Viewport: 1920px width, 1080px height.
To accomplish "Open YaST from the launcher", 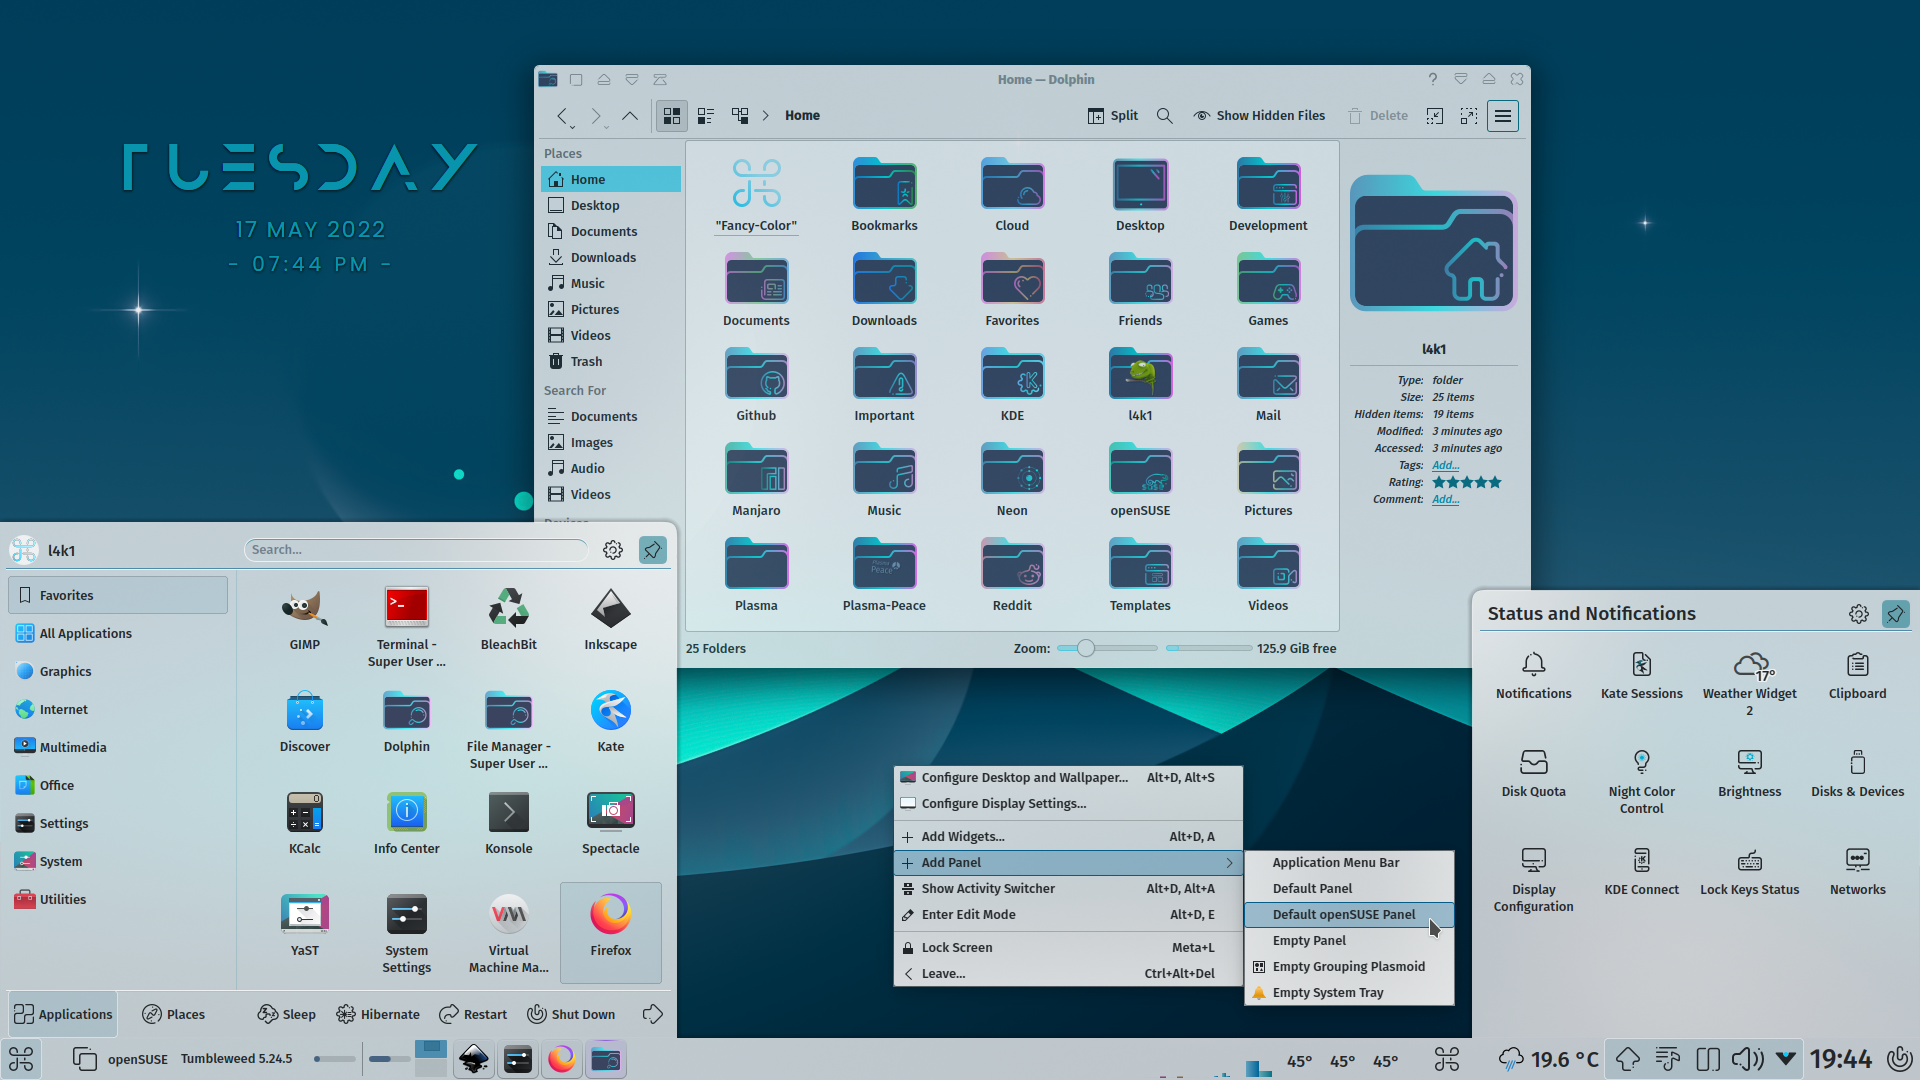I will coord(305,926).
